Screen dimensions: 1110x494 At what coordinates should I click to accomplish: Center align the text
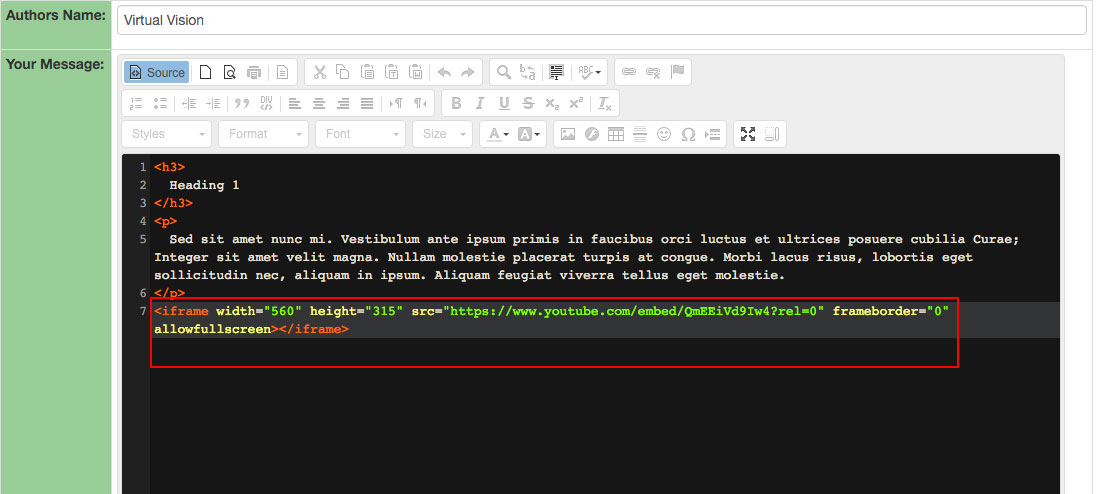point(319,103)
